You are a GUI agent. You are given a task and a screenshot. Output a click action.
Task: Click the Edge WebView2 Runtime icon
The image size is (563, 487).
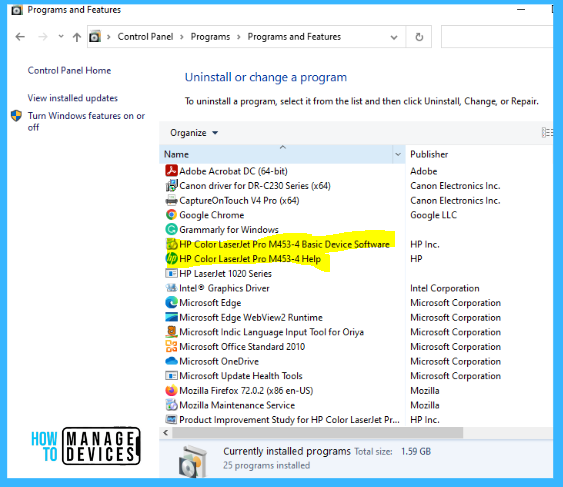(x=171, y=317)
